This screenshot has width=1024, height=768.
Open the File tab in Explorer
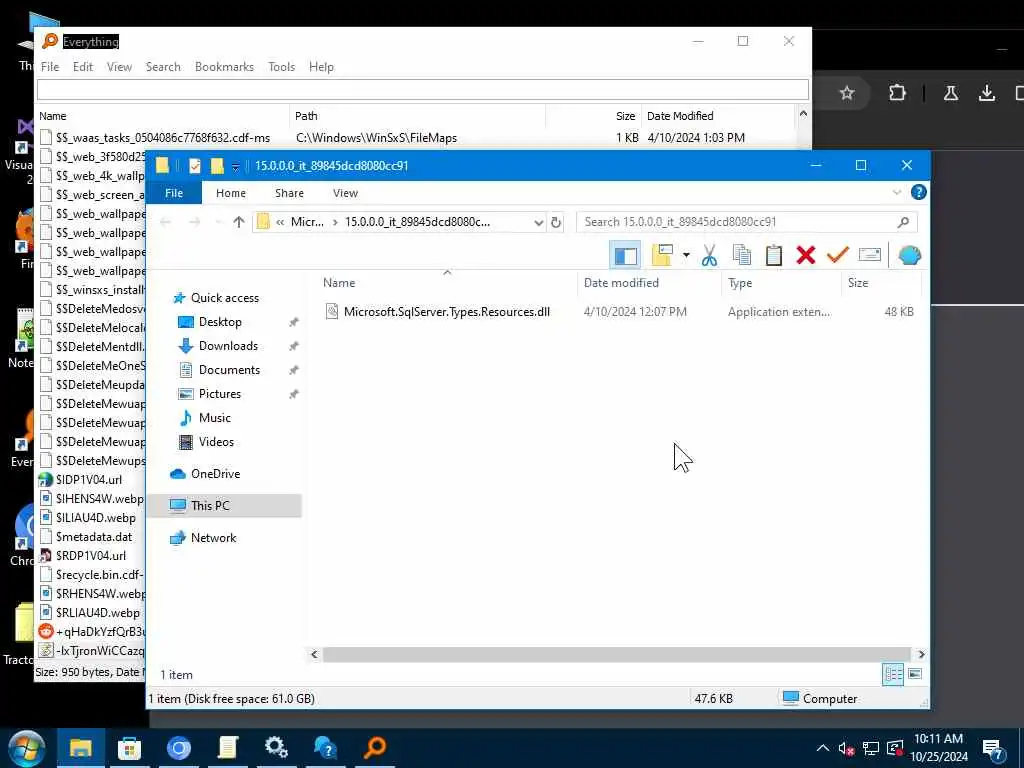[174, 193]
